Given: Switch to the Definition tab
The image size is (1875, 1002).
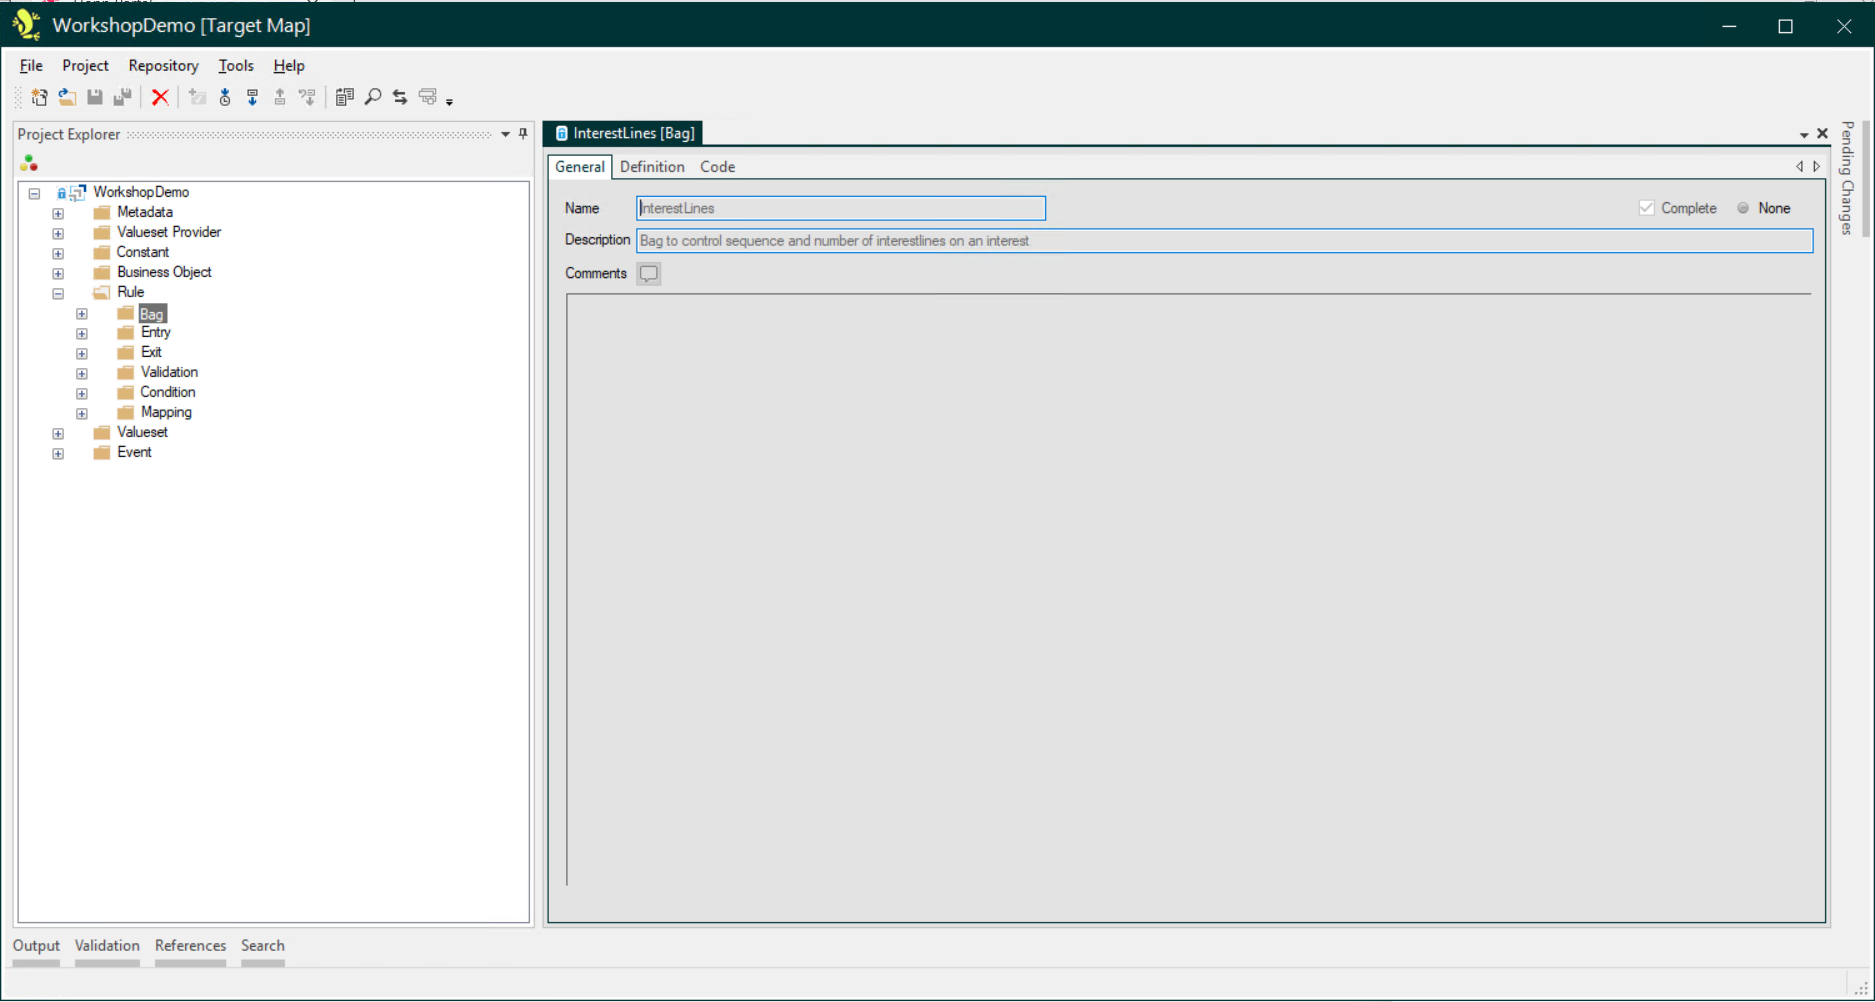Looking at the screenshot, I should pos(652,167).
